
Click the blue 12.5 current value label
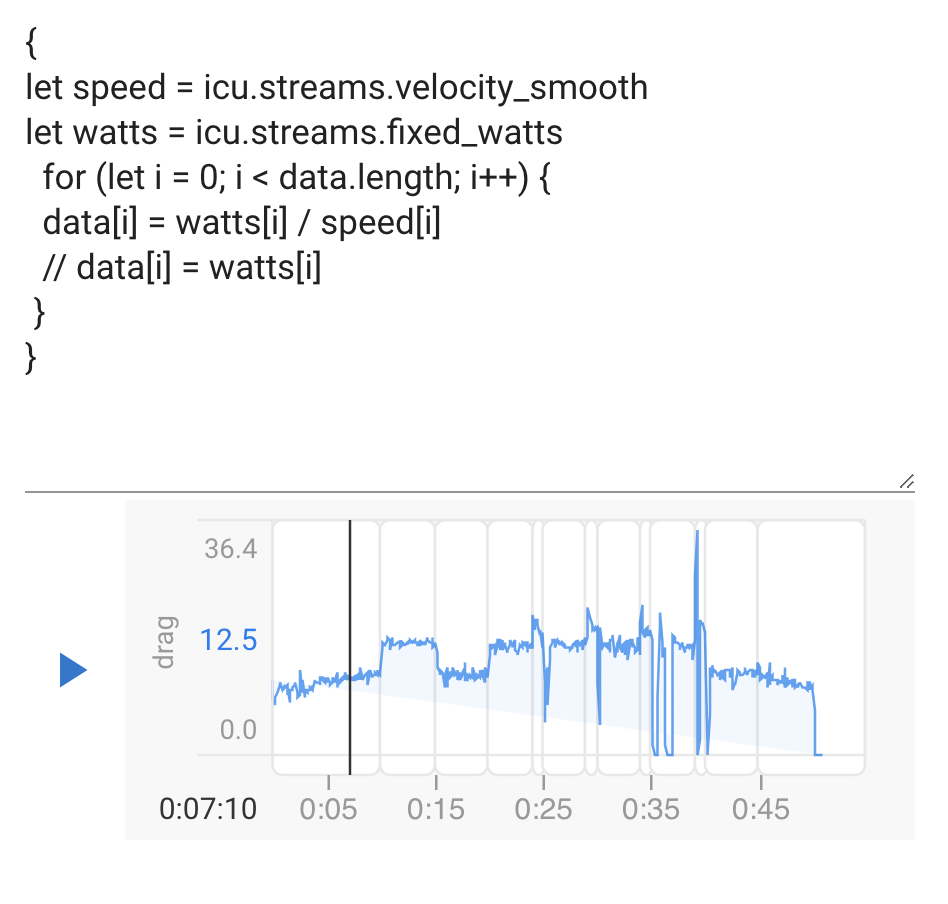pyautogui.click(x=229, y=640)
